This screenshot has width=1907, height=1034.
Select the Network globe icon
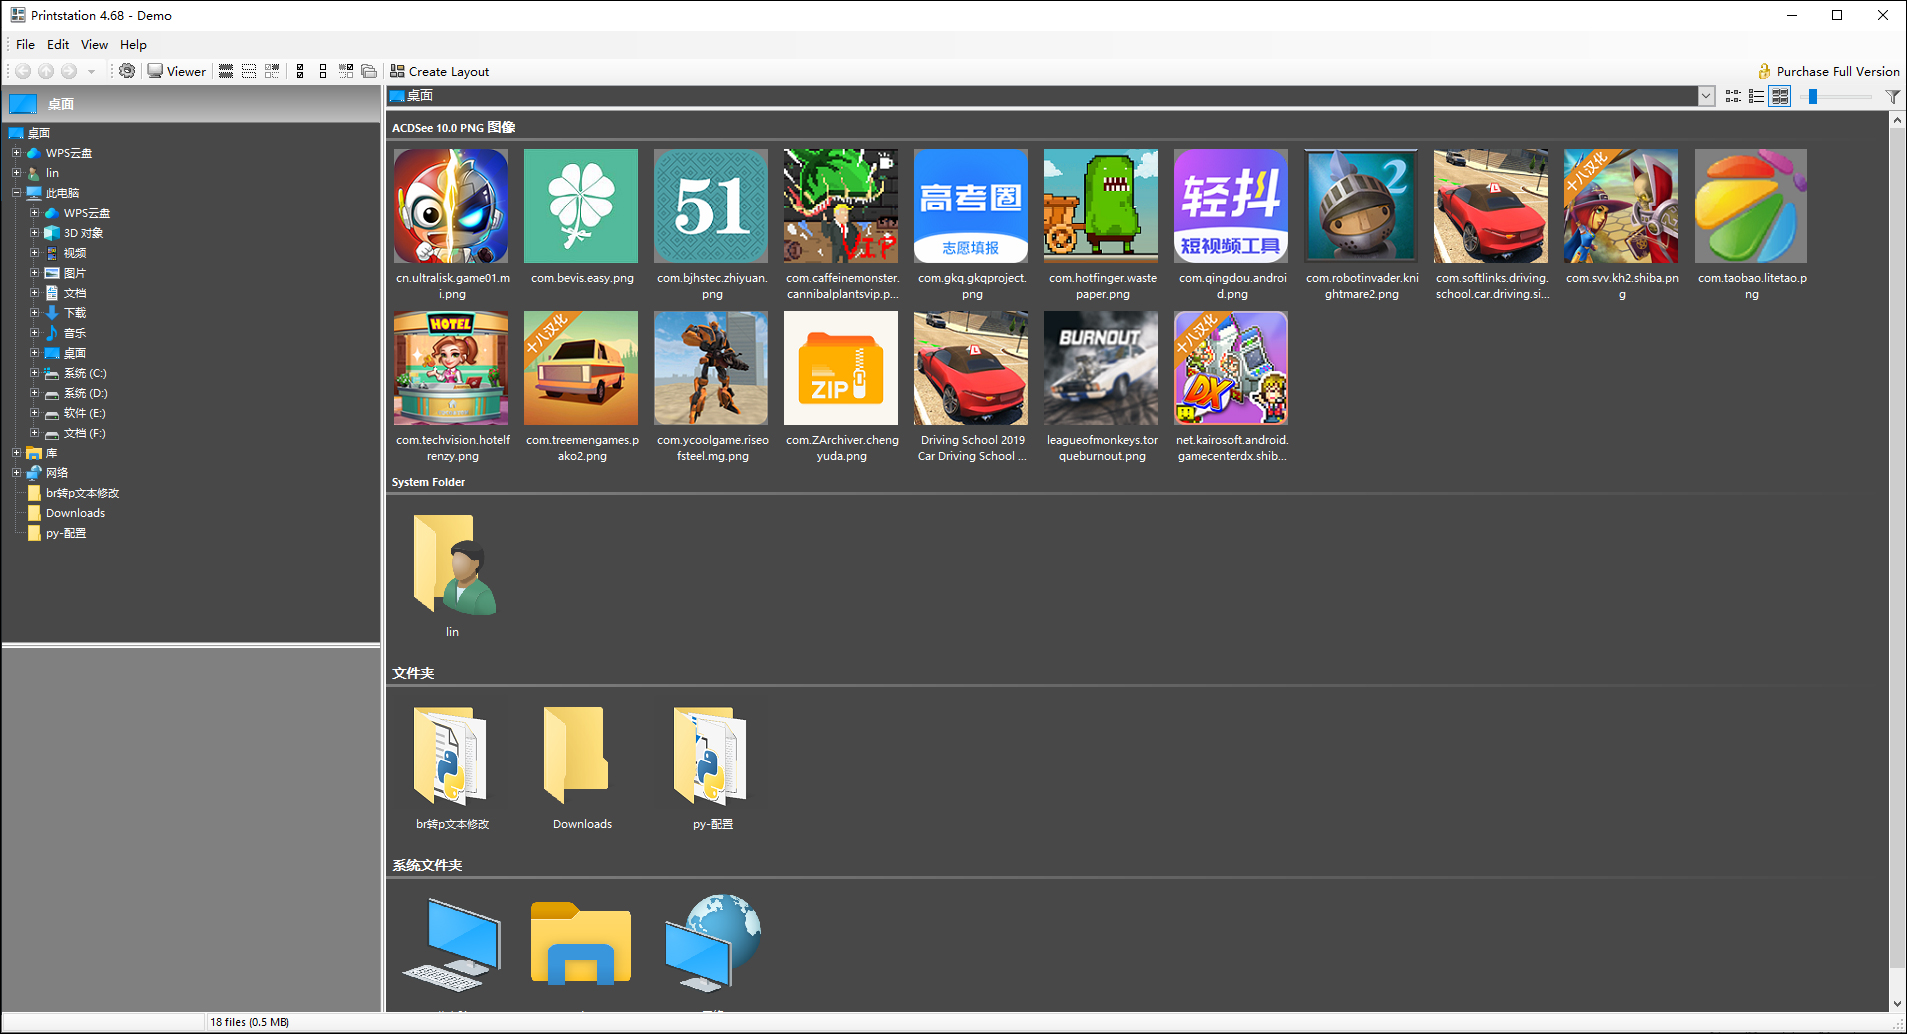713,942
